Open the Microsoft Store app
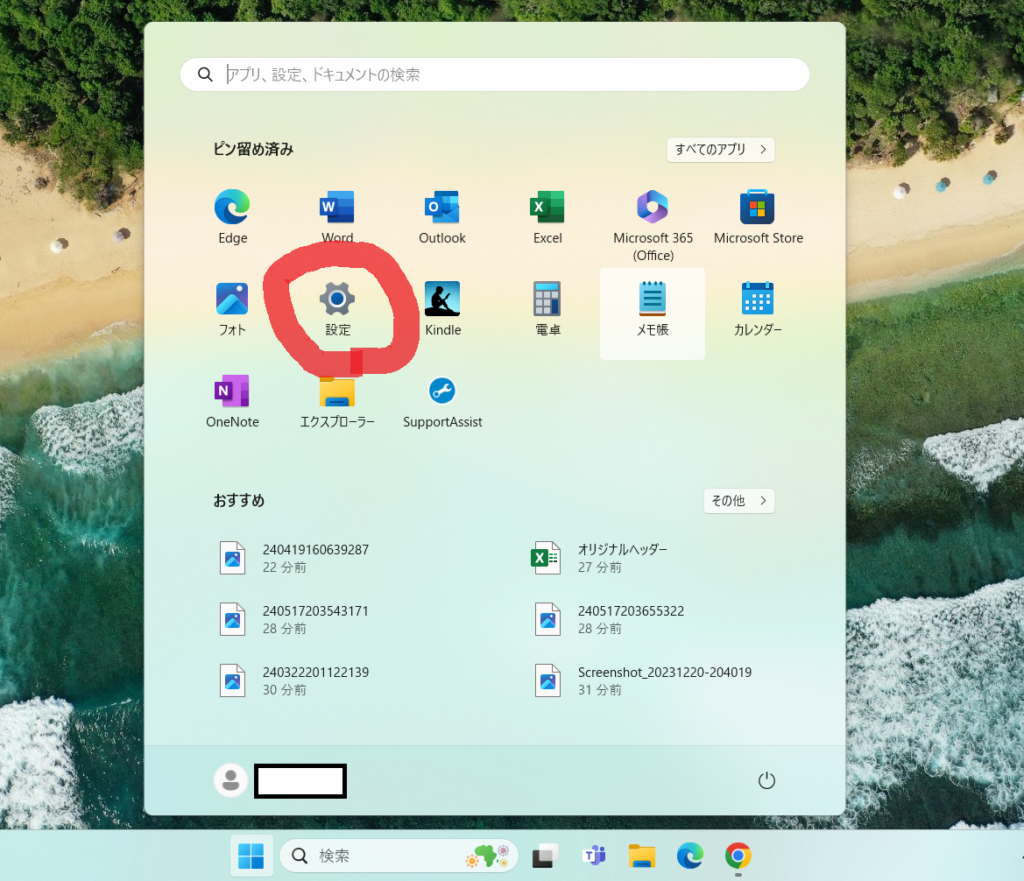The image size is (1024, 881). pos(758,217)
